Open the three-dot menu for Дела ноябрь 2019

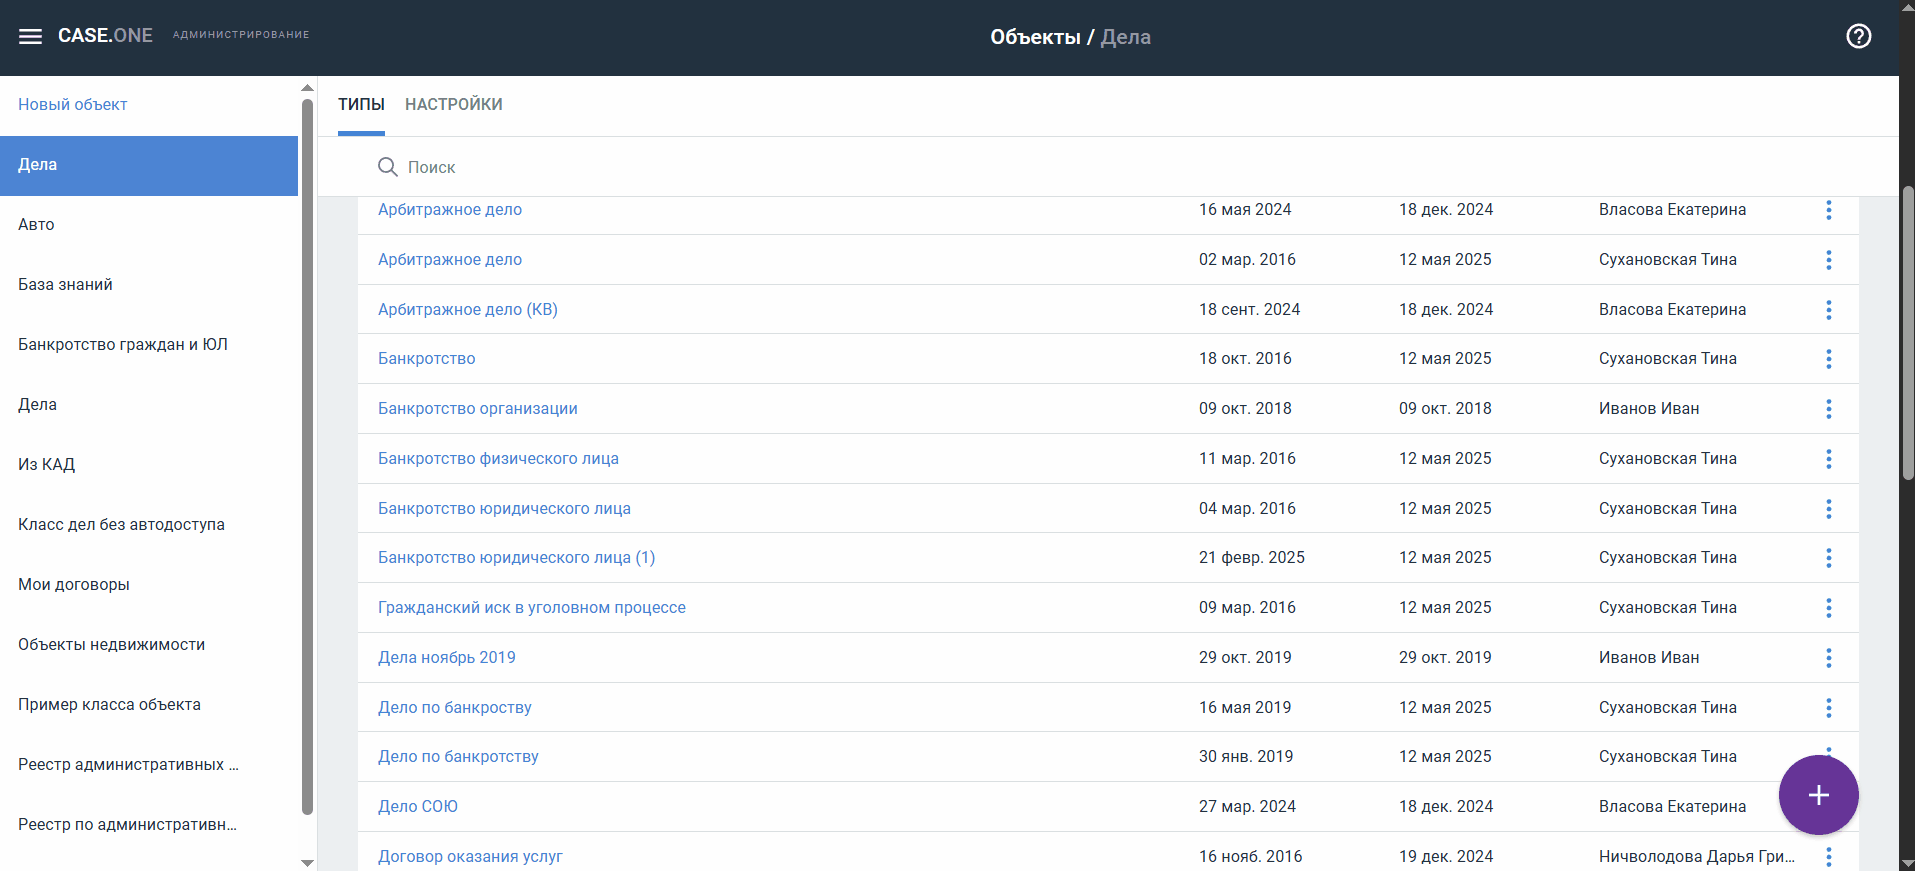pyautogui.click(x=1828, y=658)
